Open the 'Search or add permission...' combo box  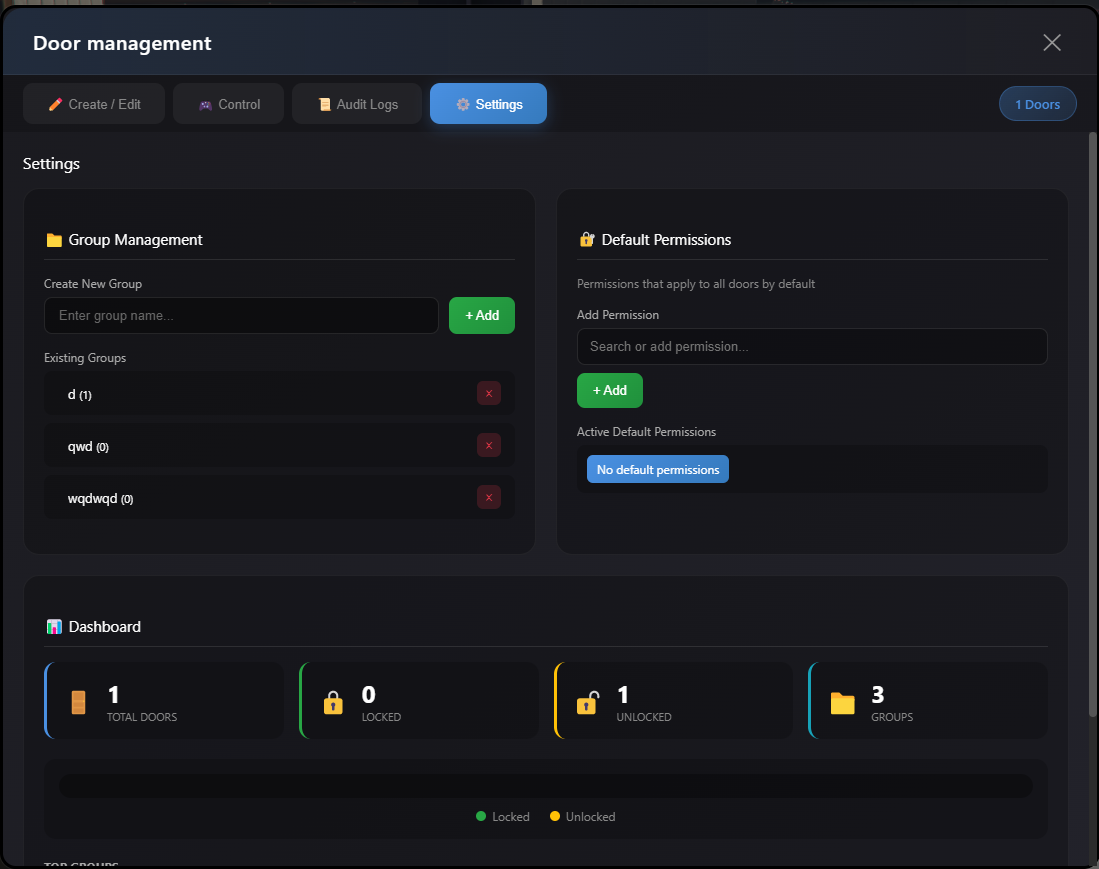click(x=811, y=347)
